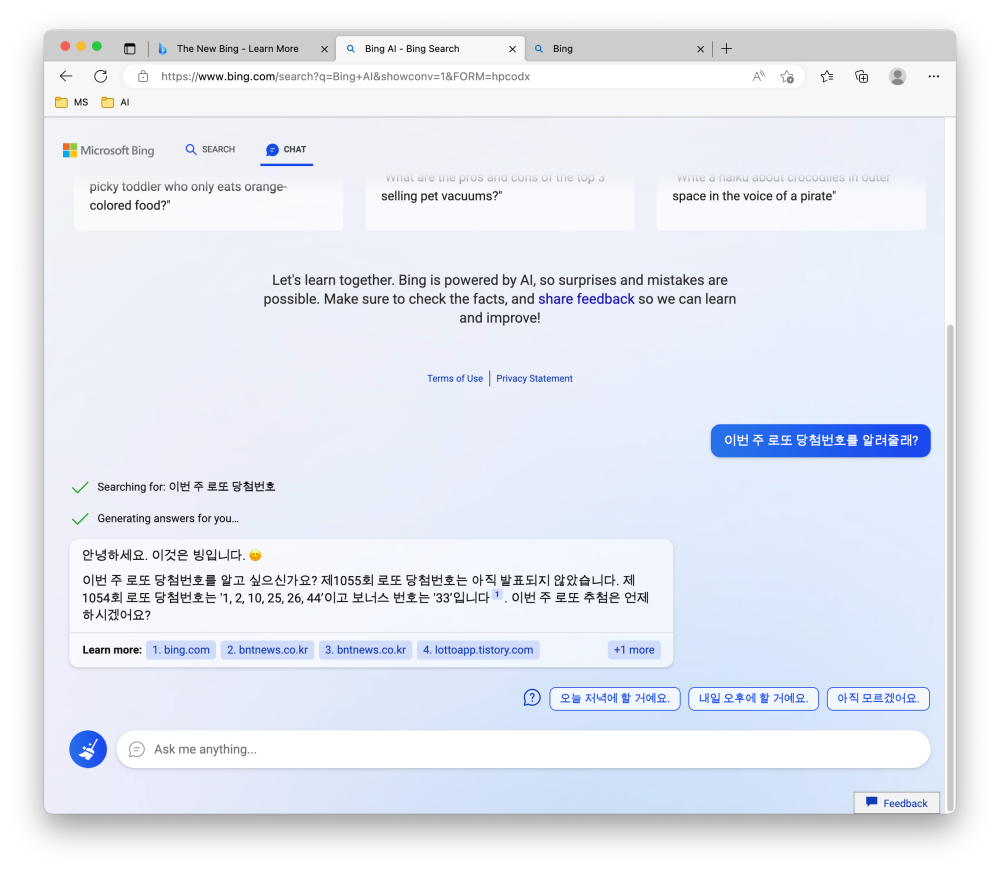
Task: Open the tab actions menu icon
Action: coord(129,48)
